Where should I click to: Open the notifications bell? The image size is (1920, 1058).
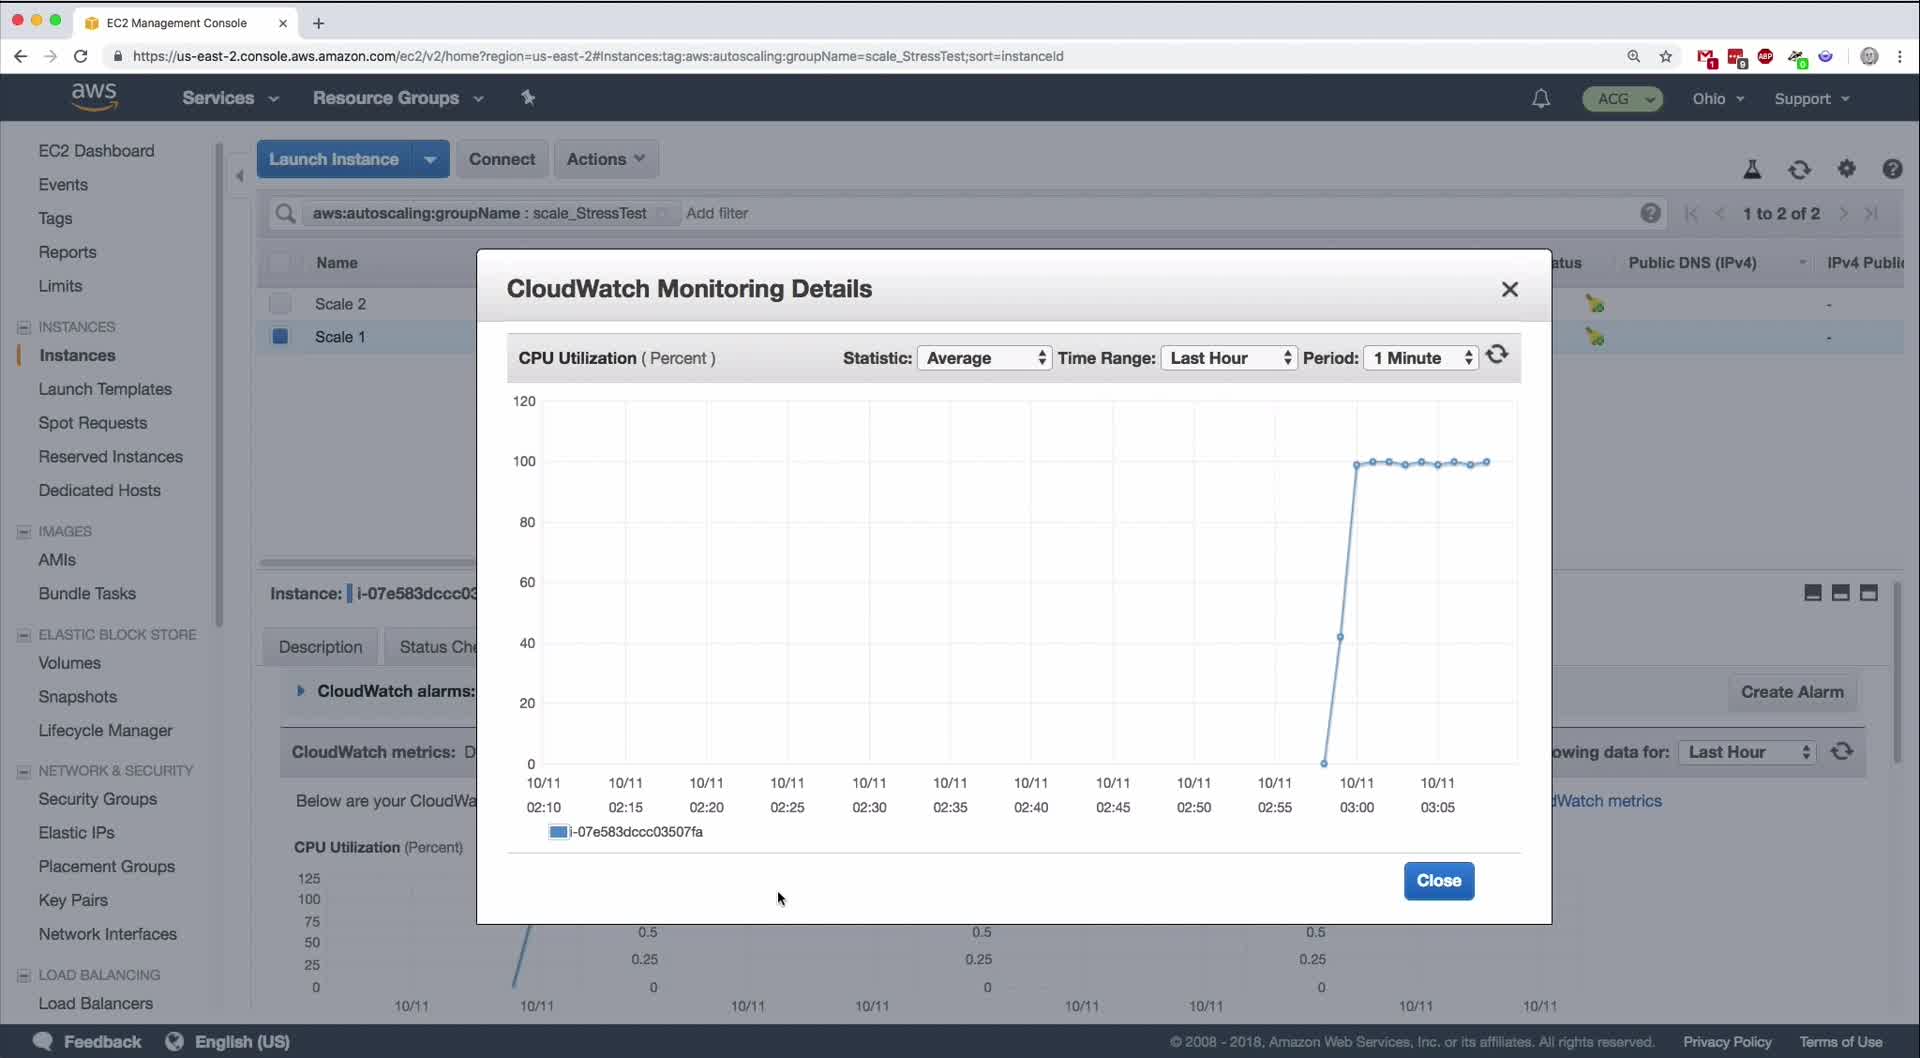1541,98
